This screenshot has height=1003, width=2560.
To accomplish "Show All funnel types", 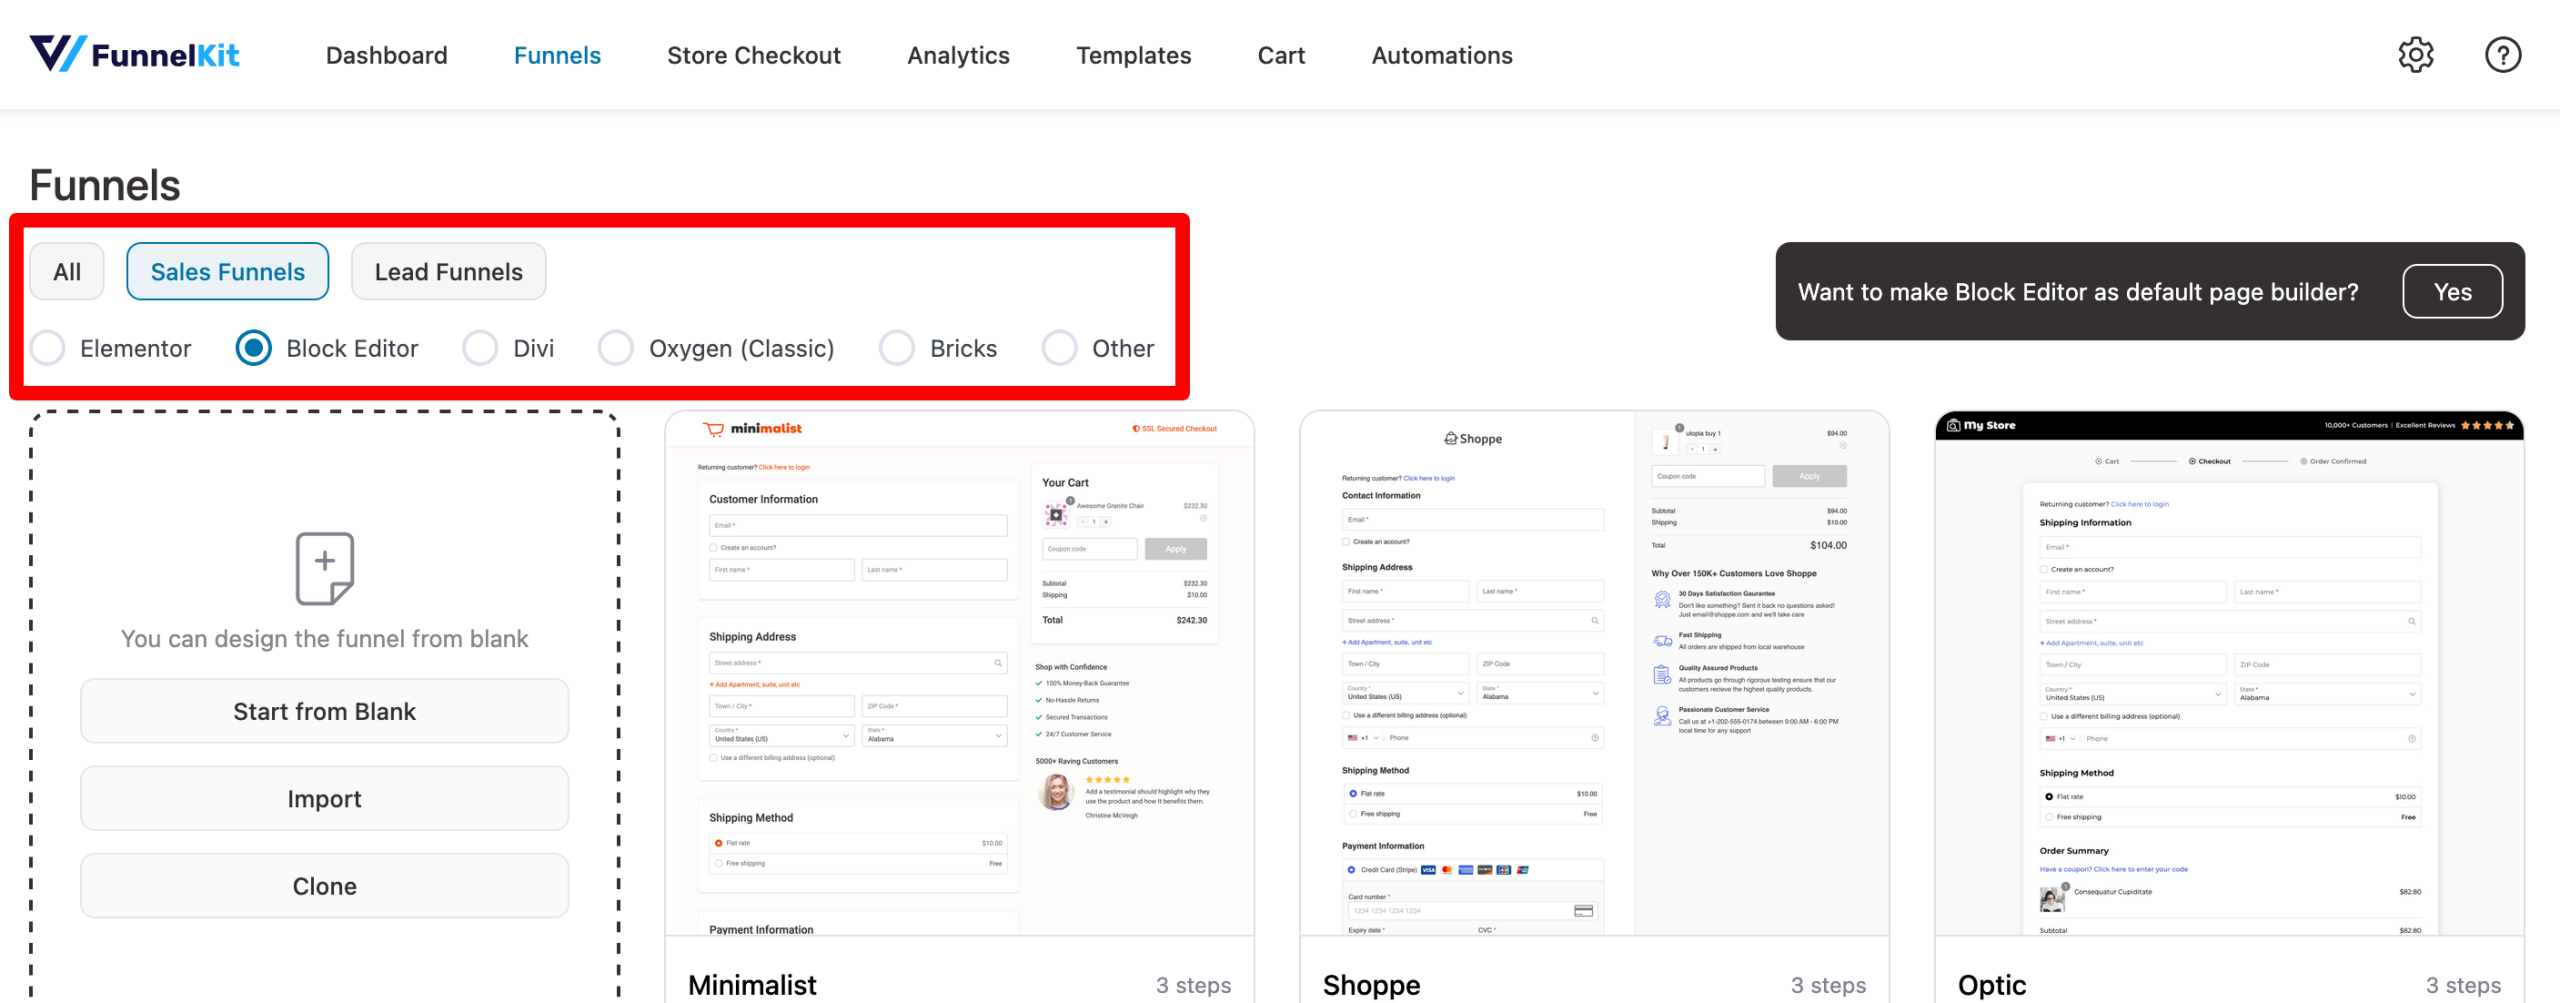I will pyautogui.click(x=67, y=271).
